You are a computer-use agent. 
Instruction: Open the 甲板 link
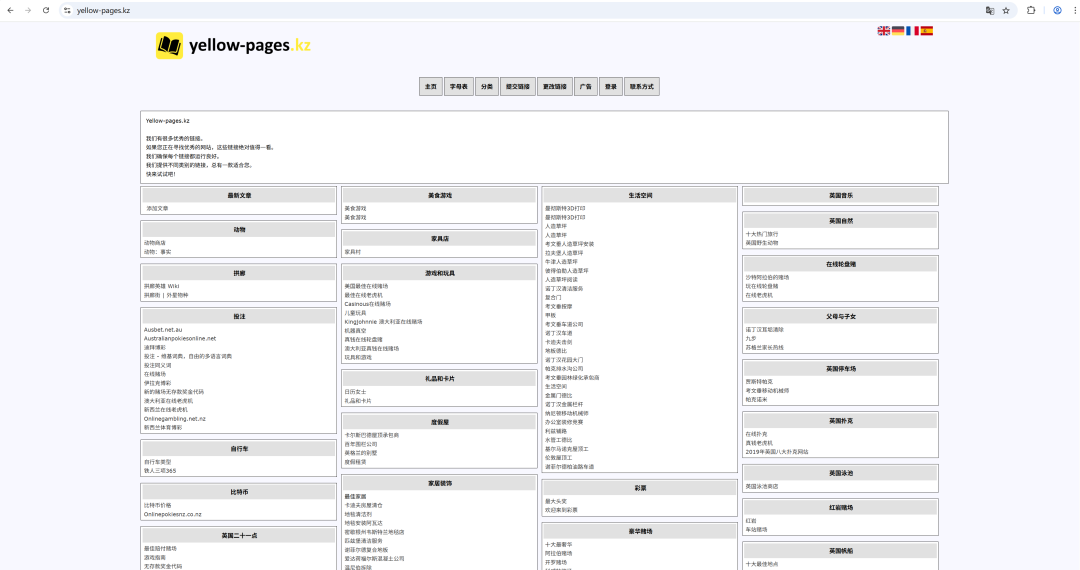tap(550, 315)
